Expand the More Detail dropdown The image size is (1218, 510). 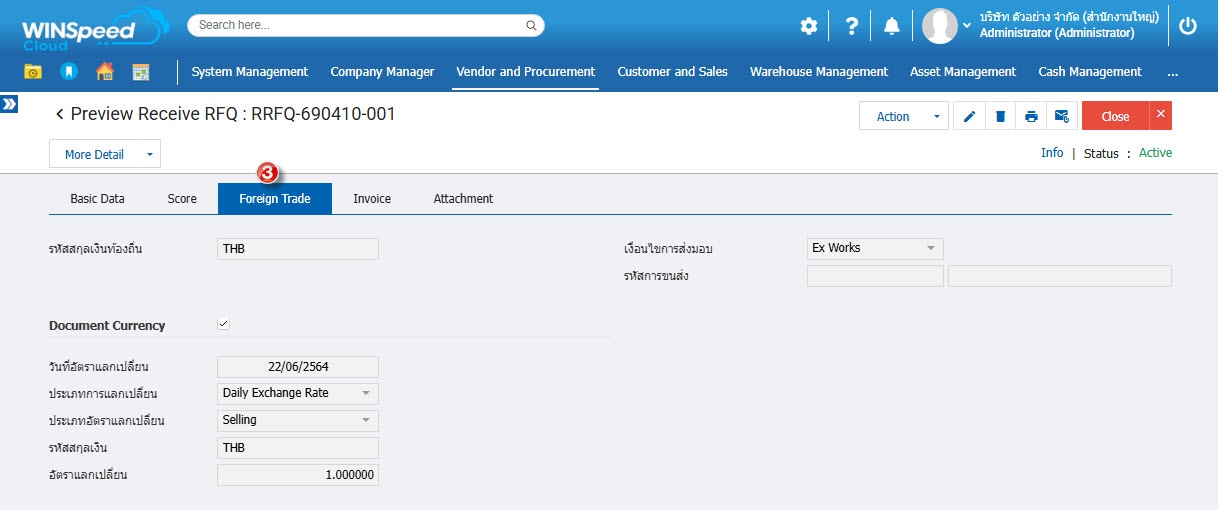click(x=104, y=154)
